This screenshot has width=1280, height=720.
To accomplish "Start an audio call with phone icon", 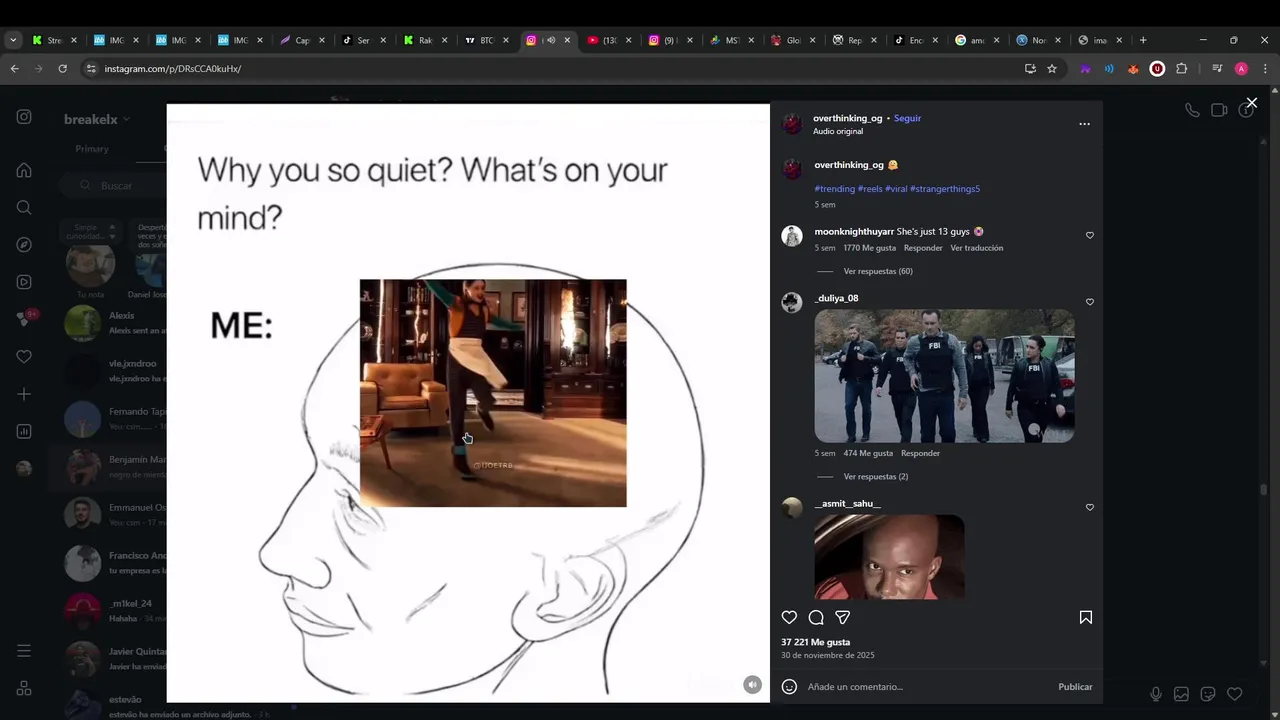I will click(1192, 110).
